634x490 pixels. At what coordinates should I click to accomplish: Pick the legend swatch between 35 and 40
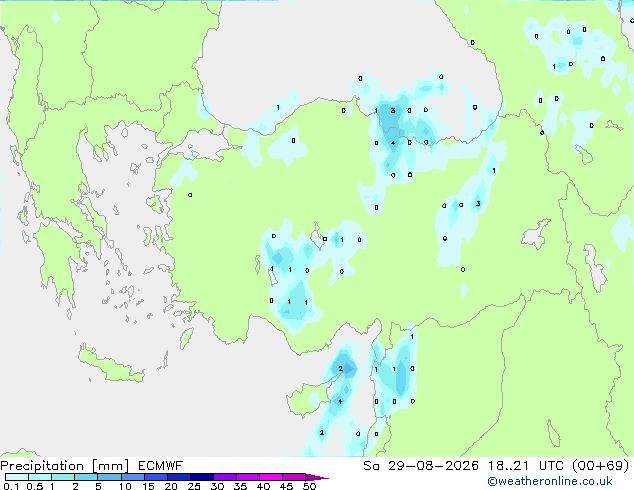pos(248,477)
